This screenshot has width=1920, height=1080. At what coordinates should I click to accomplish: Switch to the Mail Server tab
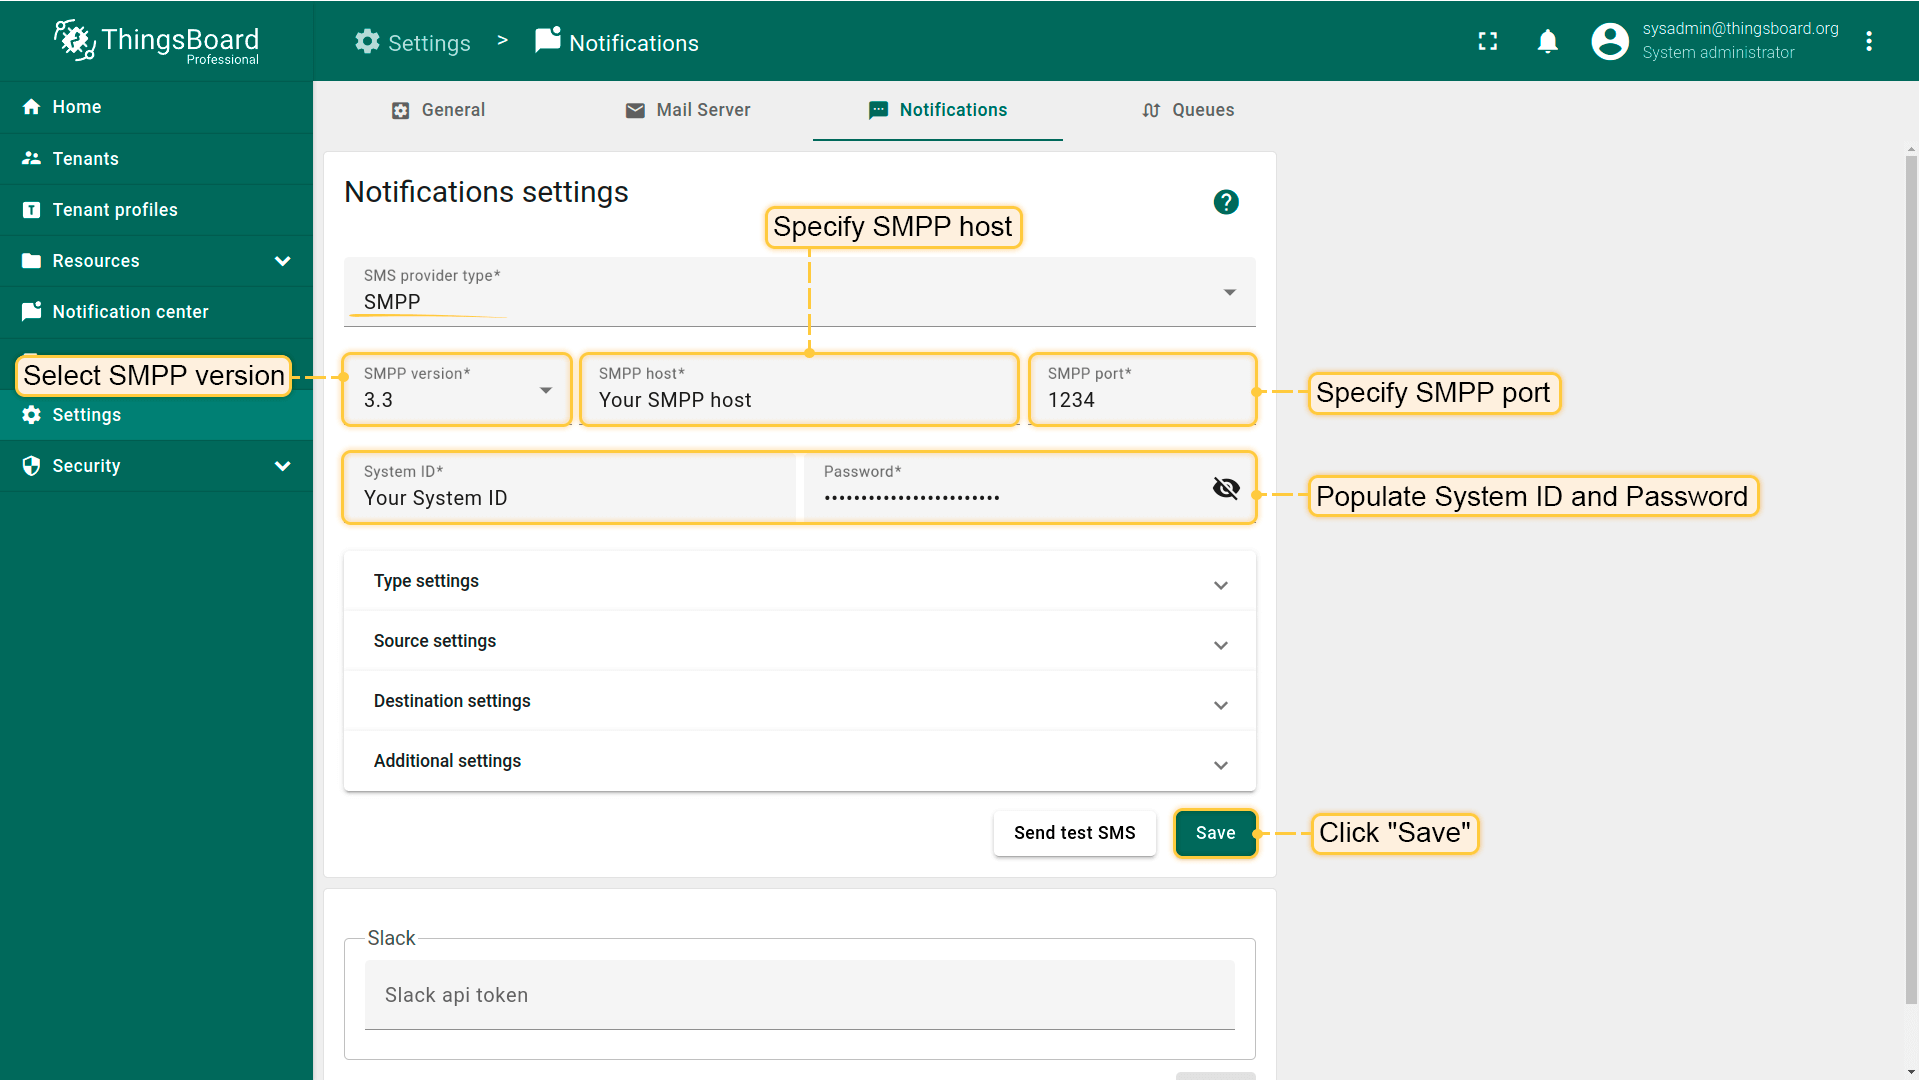point(688,110)
